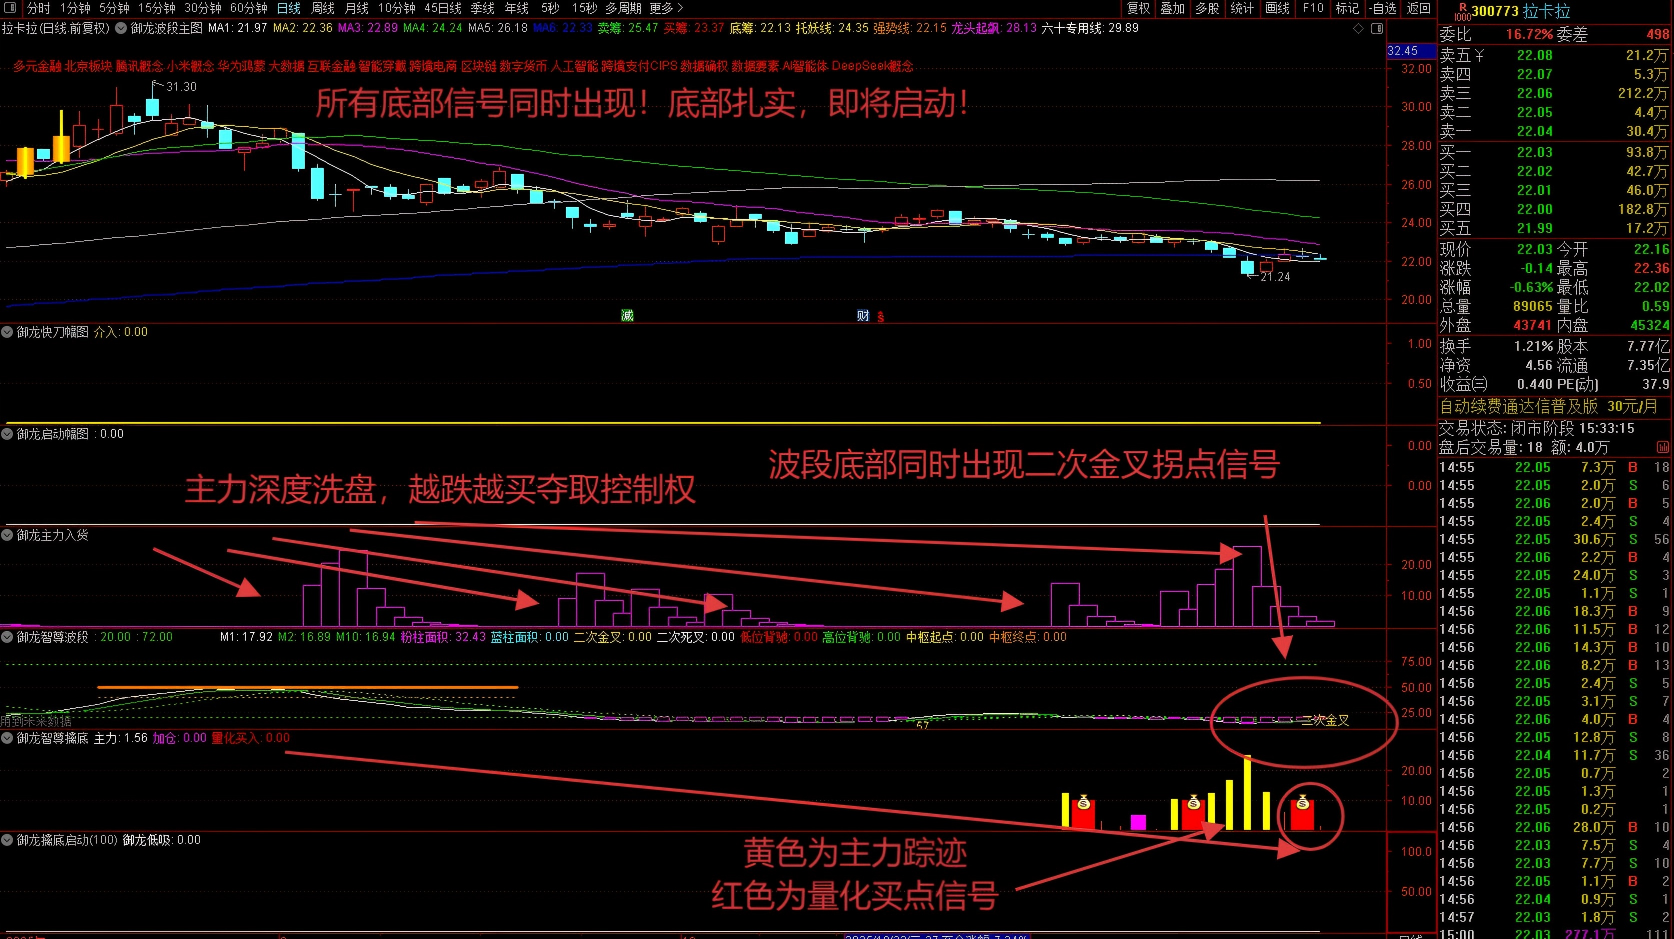Switch to the 1分钟 period tab

coord(75,8)
